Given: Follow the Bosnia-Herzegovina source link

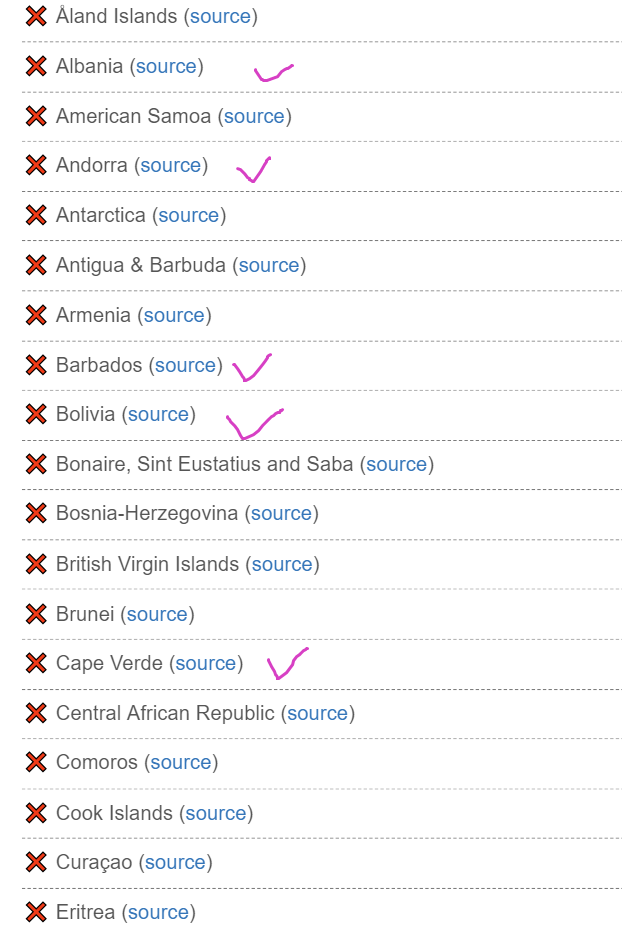Looking at the screenshot, I should (281, 513).
